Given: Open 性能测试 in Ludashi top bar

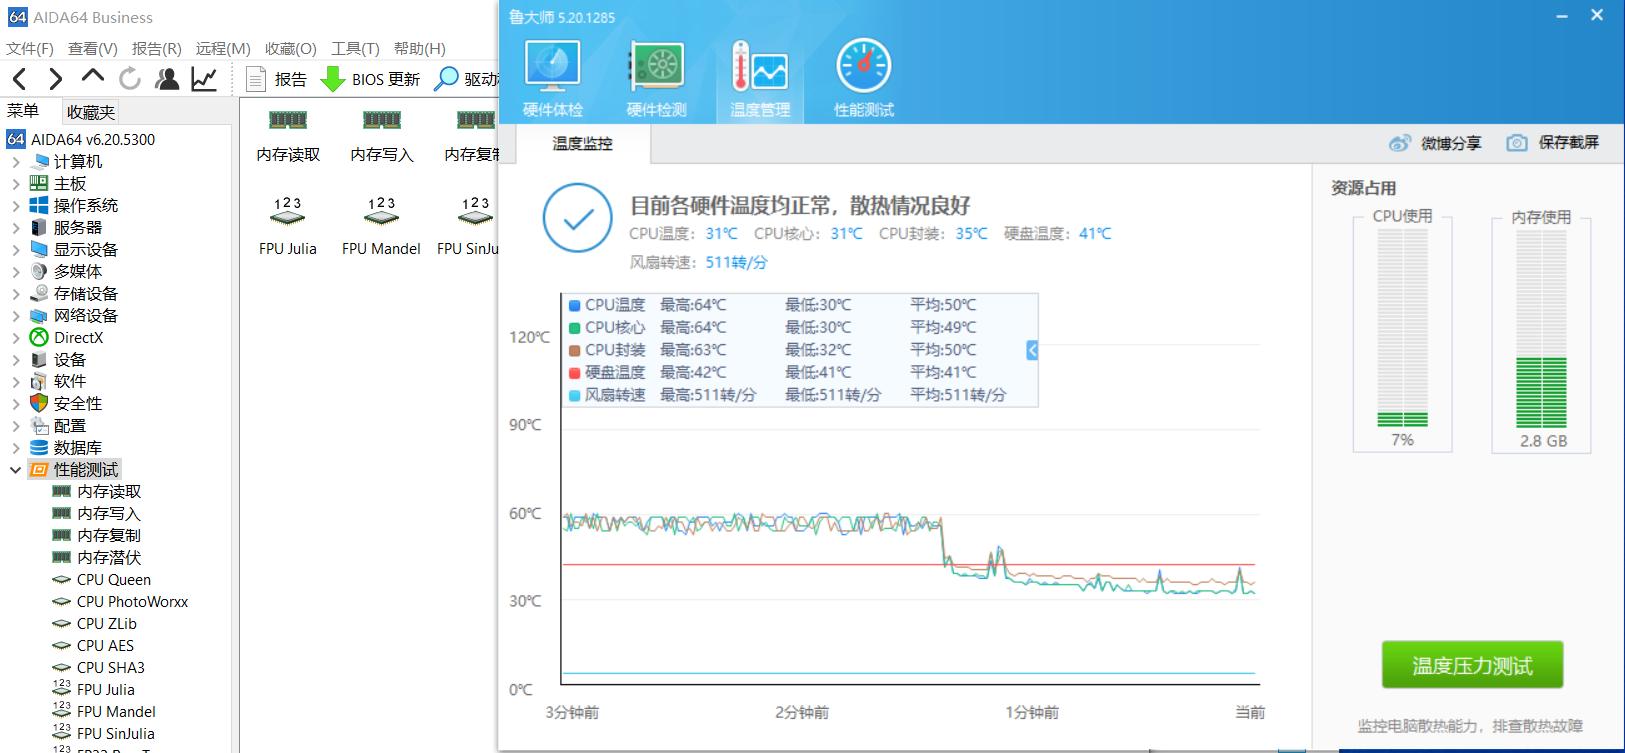Looking at the screenshot, I should point(864,79).
